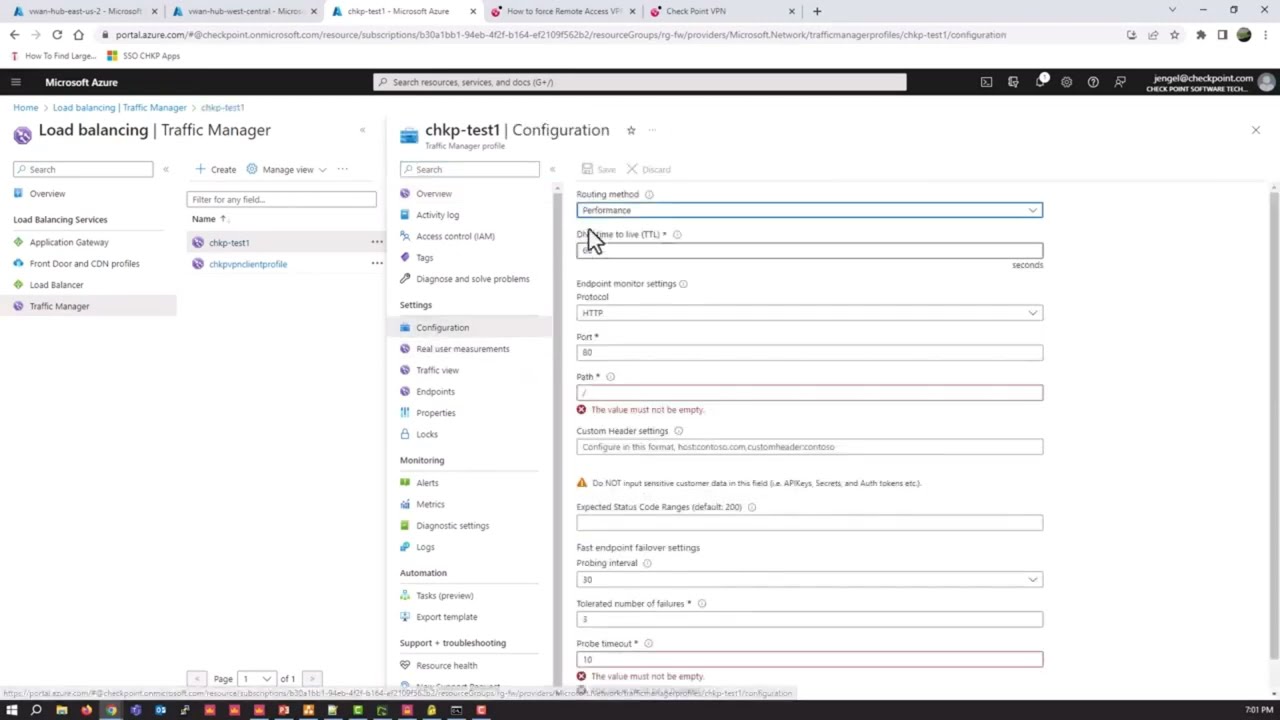This screenshot has height=720, width=1280.
Task: Collapse the chkp-test1 resource menu
Action: coord(552,169)
